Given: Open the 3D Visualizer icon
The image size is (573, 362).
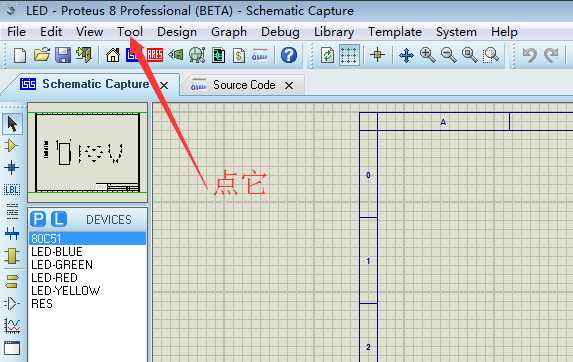Looking at the screenshot, I should pyautogui.click(x=176, y=56).
